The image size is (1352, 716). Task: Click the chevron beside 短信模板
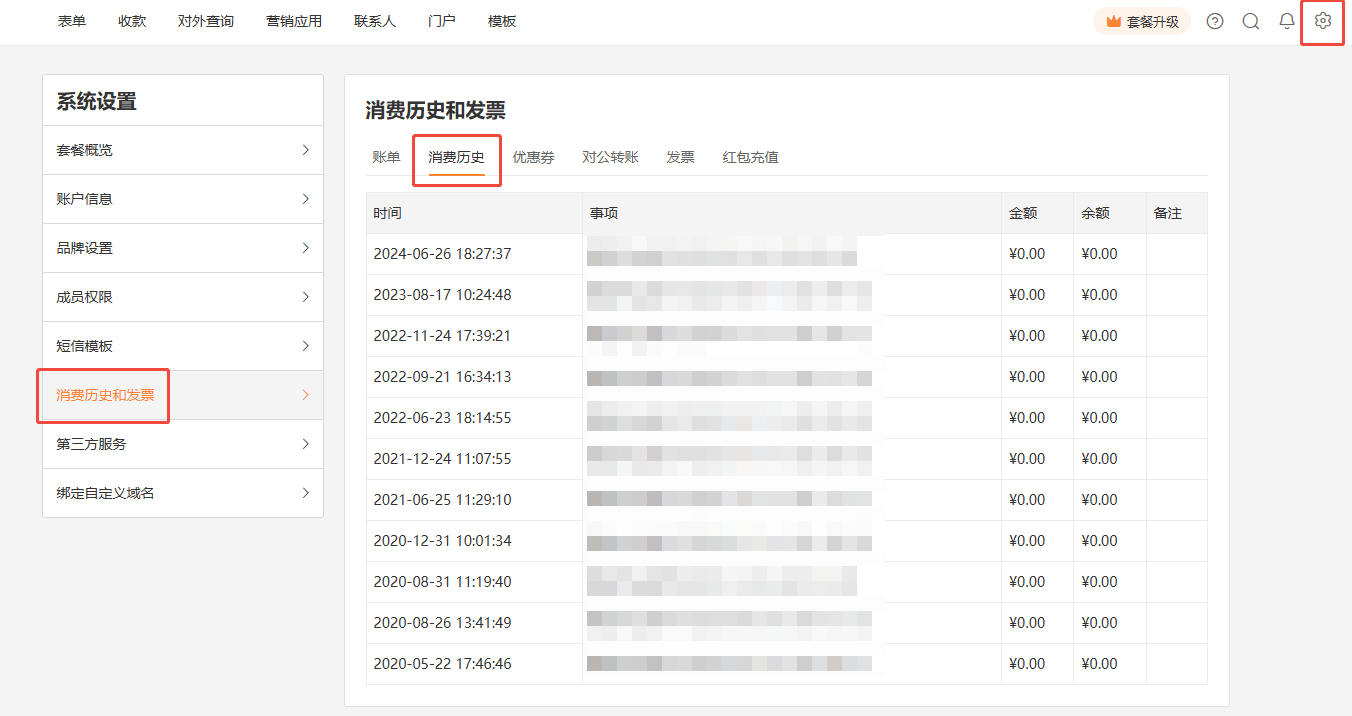306,346
